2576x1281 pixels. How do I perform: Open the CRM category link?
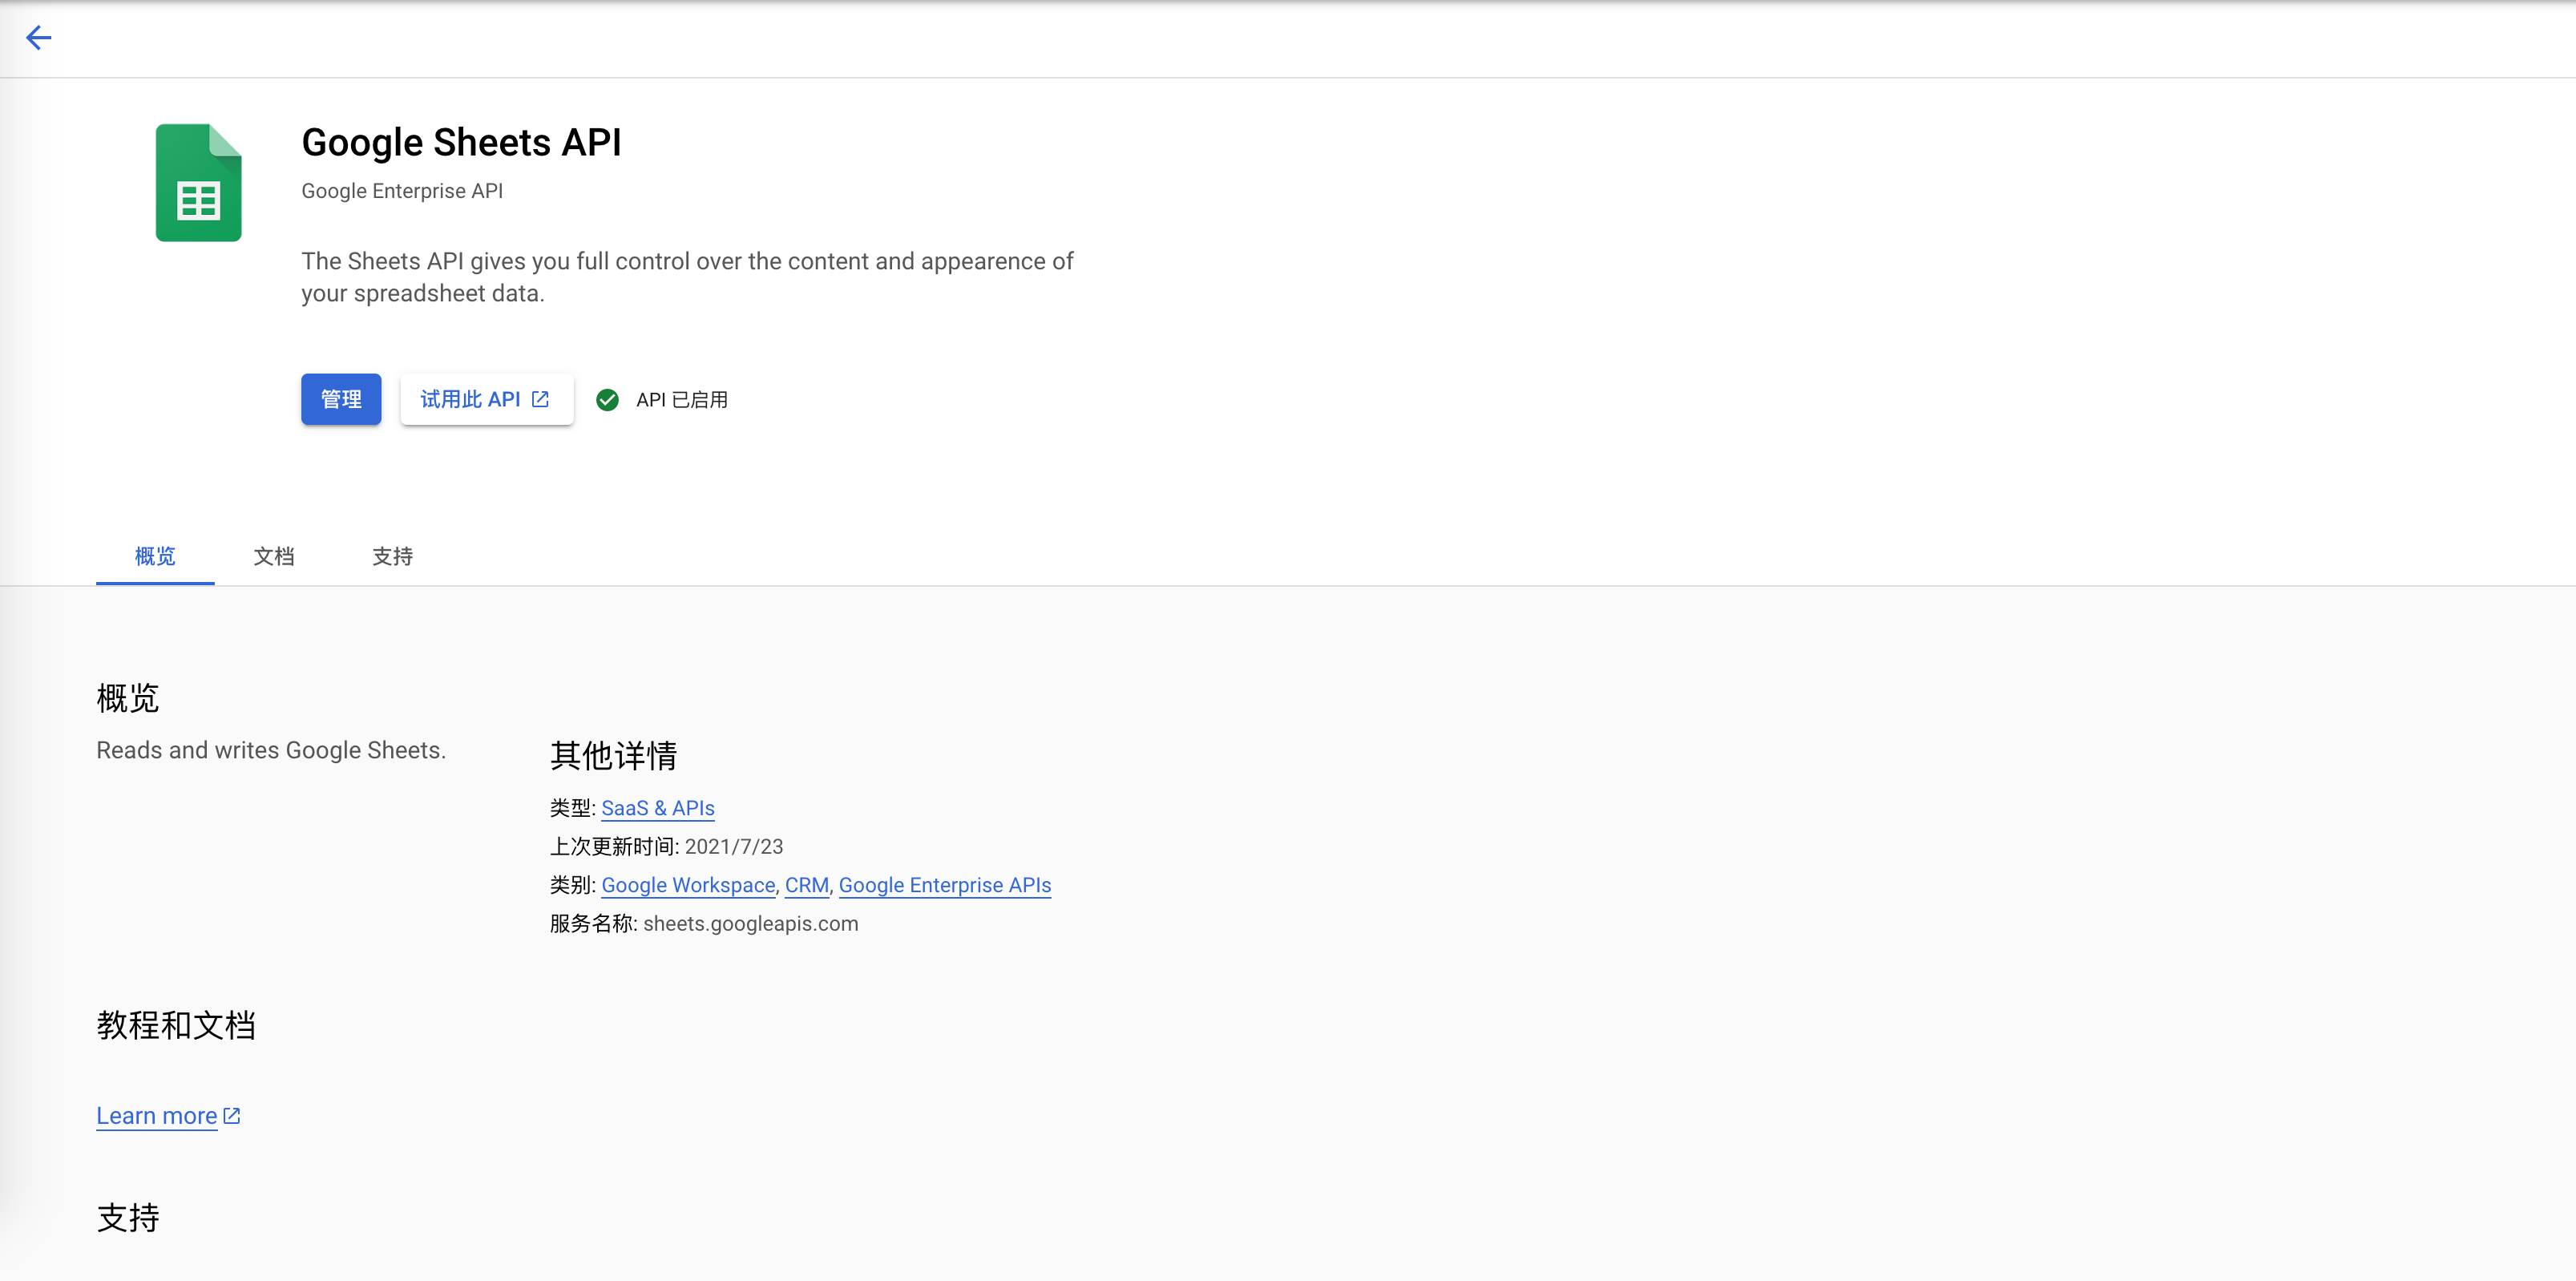pyautogui.click(x=806, y=885)
